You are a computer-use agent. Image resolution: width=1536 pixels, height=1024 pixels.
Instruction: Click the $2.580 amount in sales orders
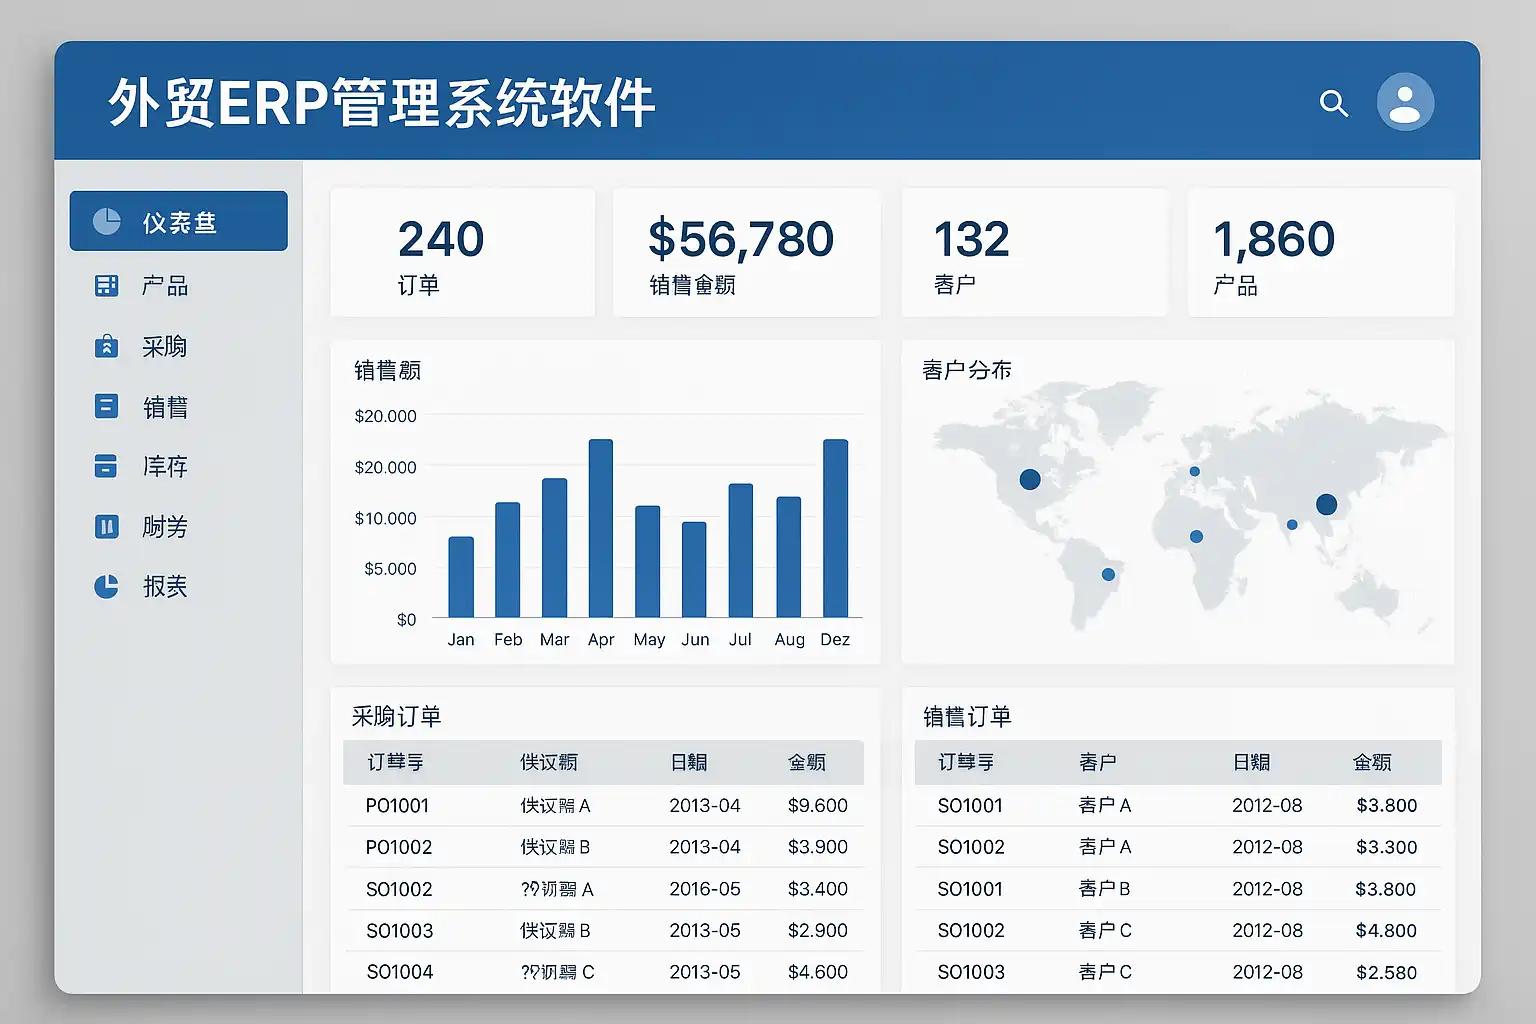pos(1387,972)
